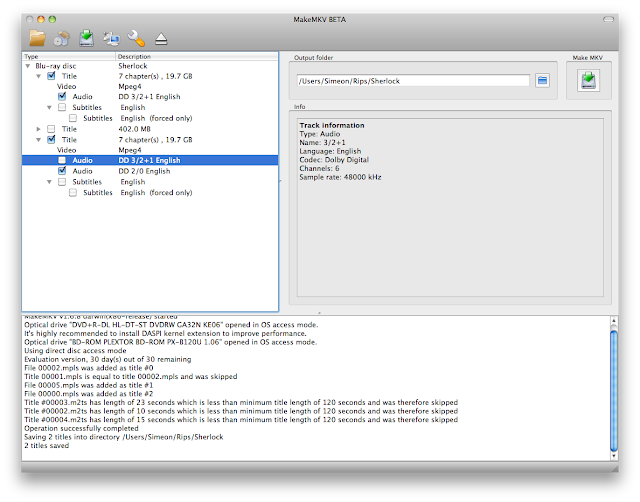This screenshot has width=640, height=502.
Task: Click the Description column header
Action: (x=197, y=56)
